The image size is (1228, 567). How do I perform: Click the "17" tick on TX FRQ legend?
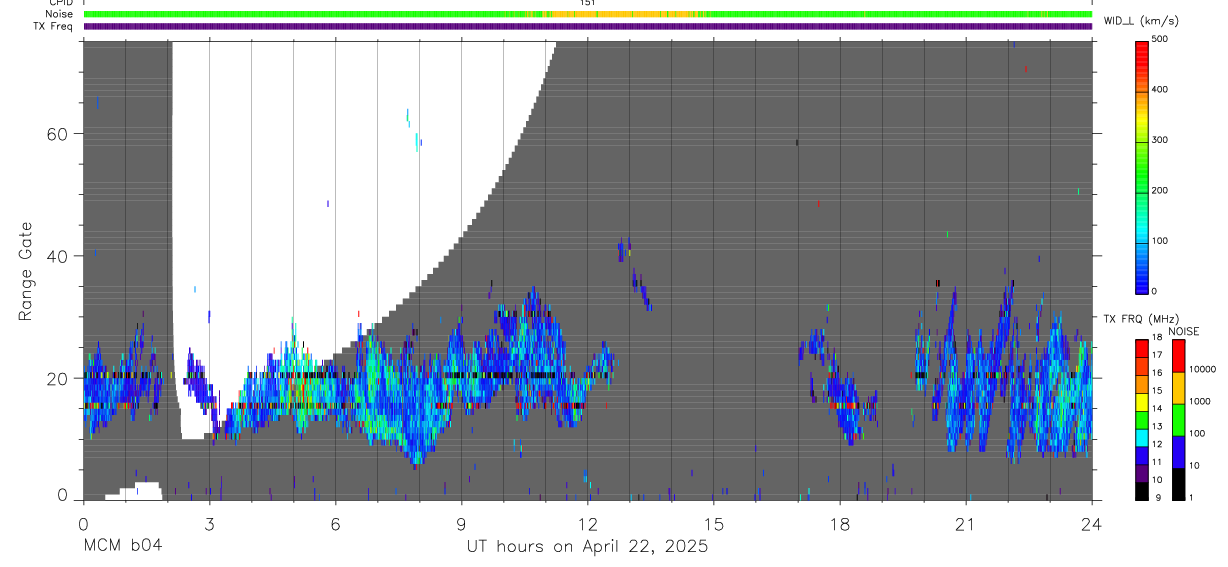pos(1157,355)
